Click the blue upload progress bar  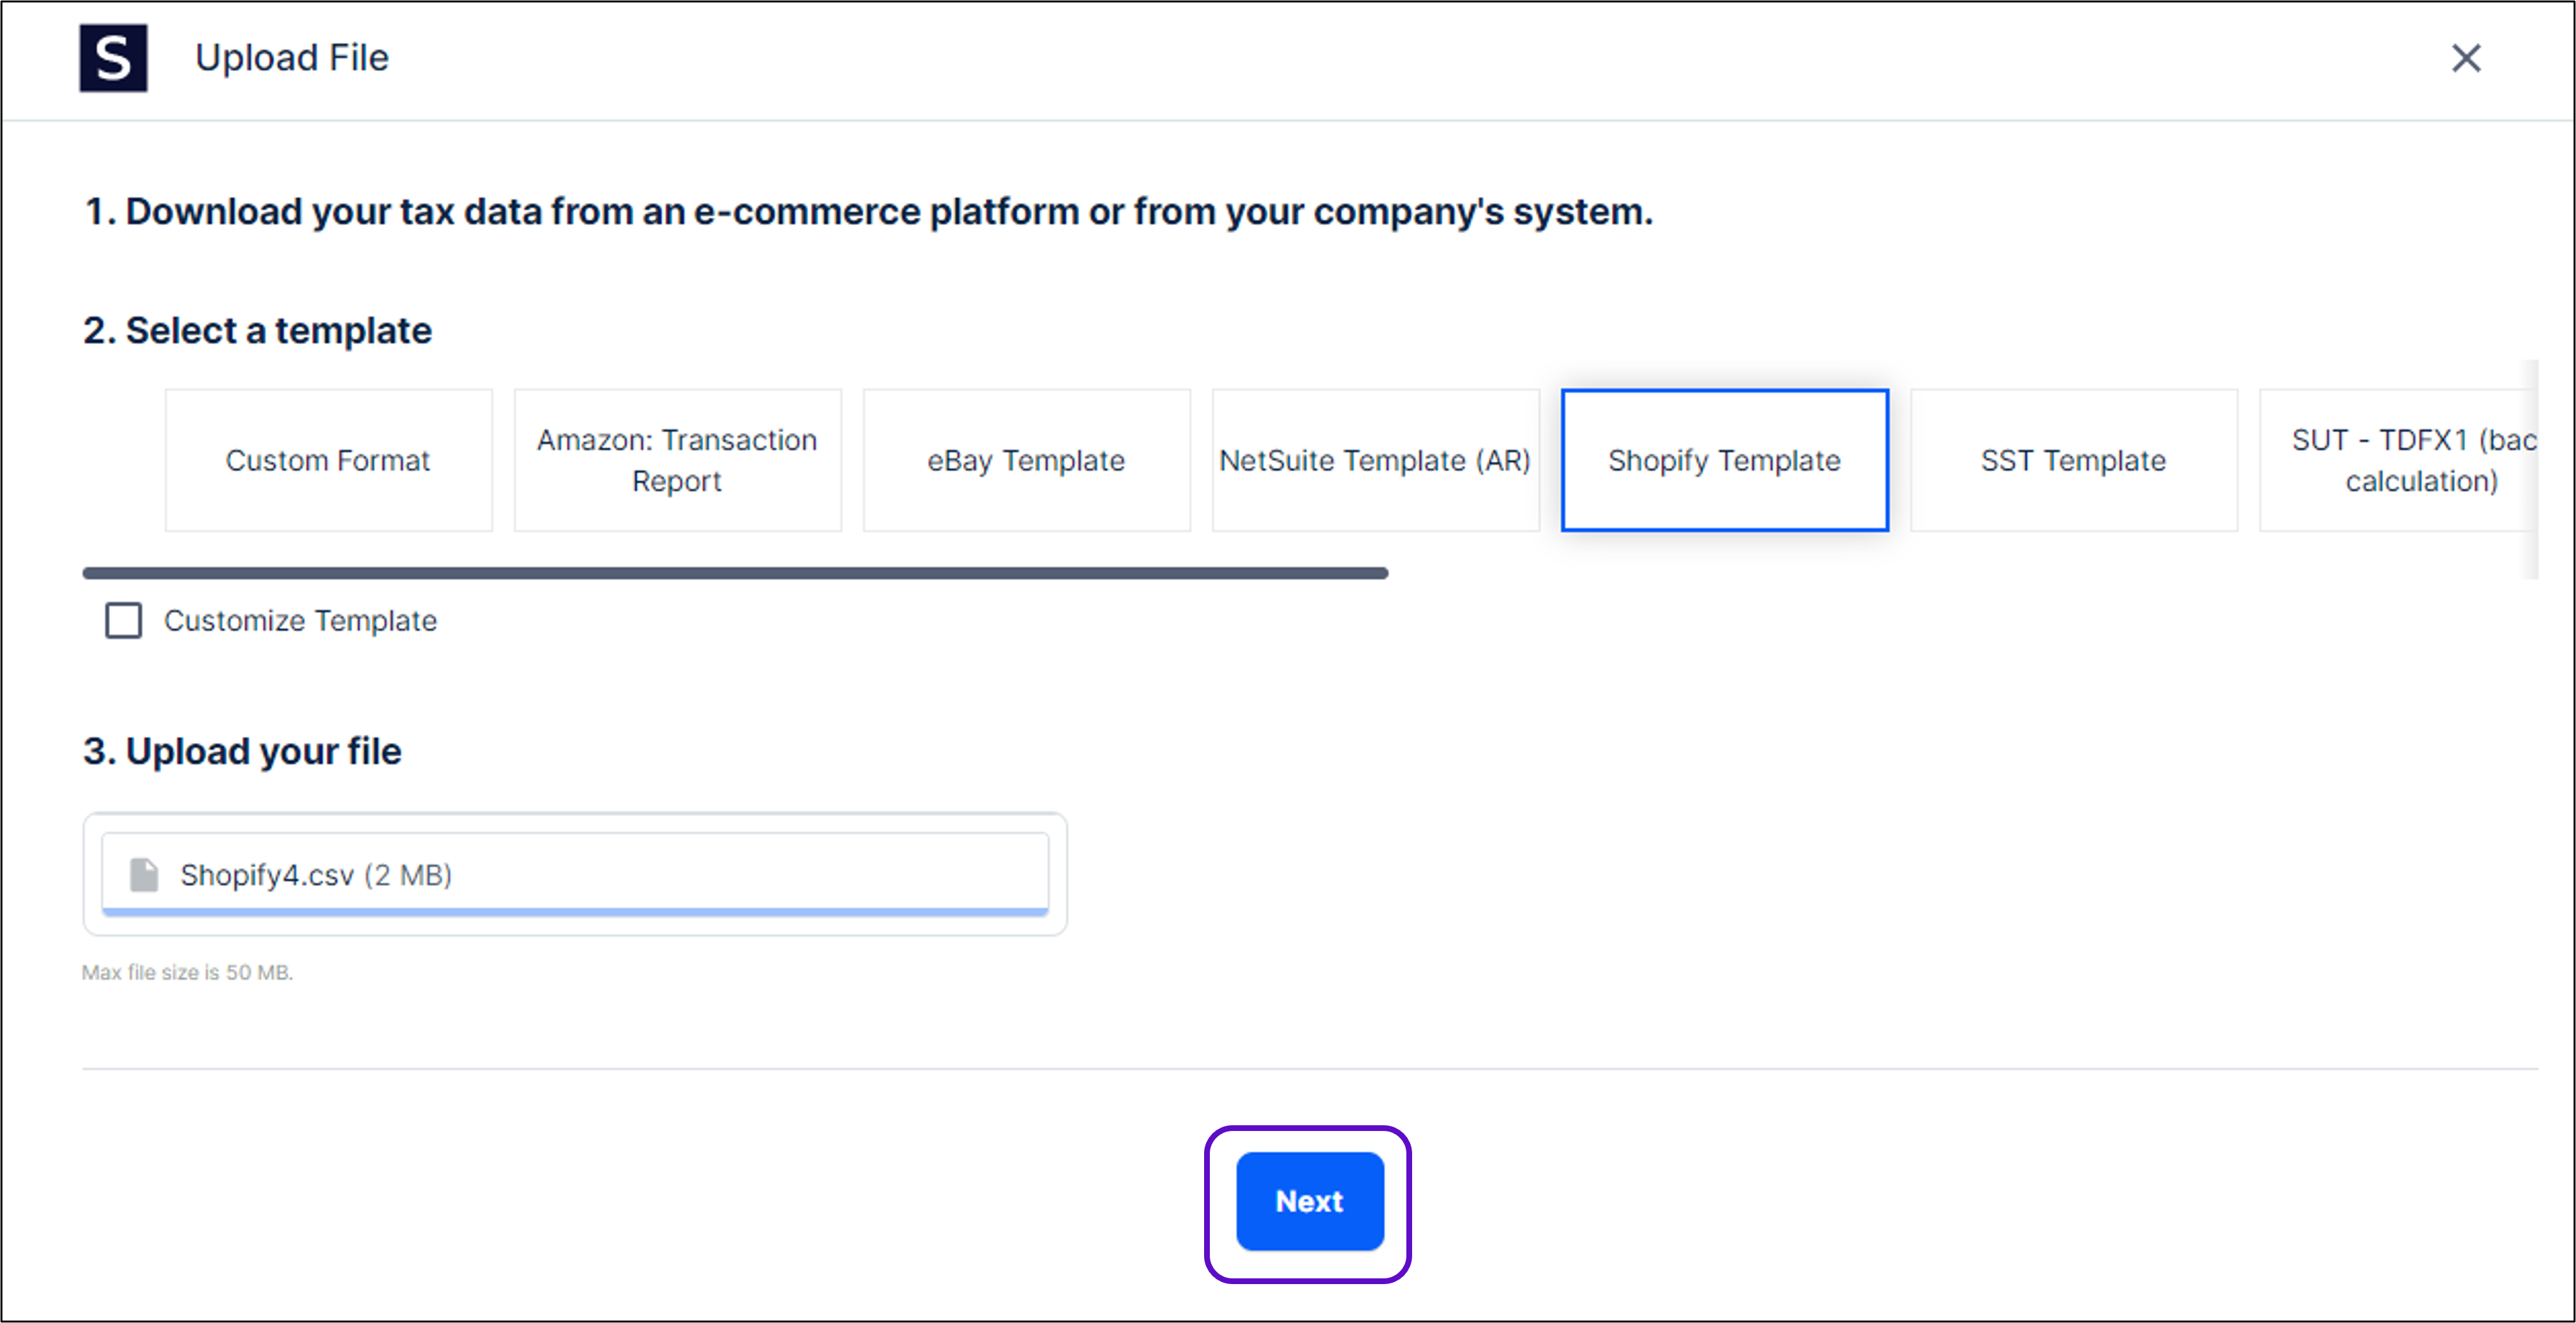point(575,911)
